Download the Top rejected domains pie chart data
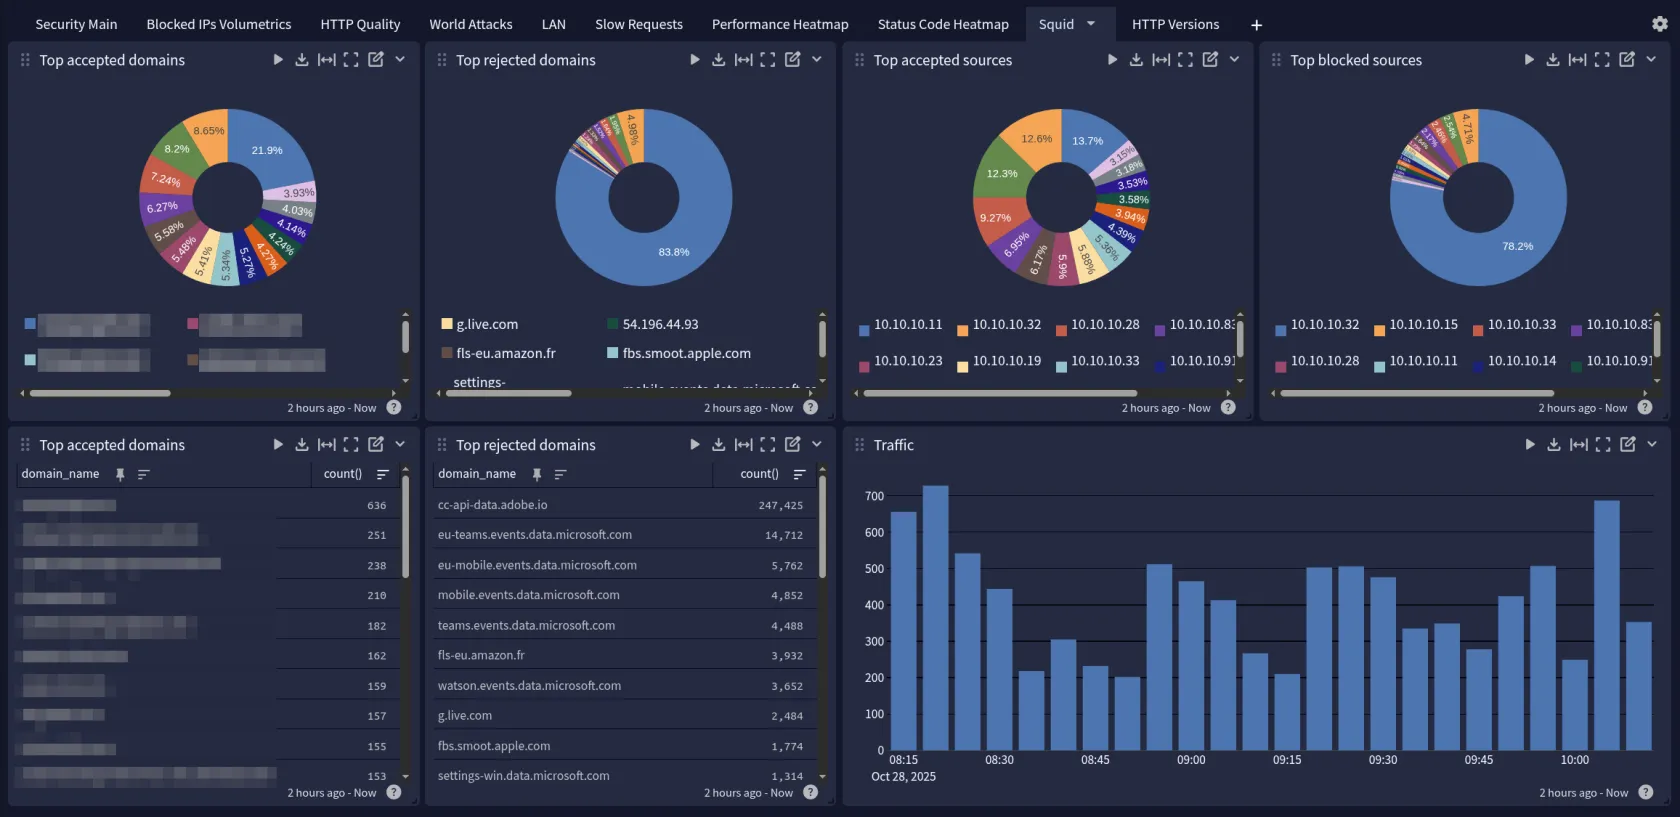1680x817 pixels. pos(718,60)
